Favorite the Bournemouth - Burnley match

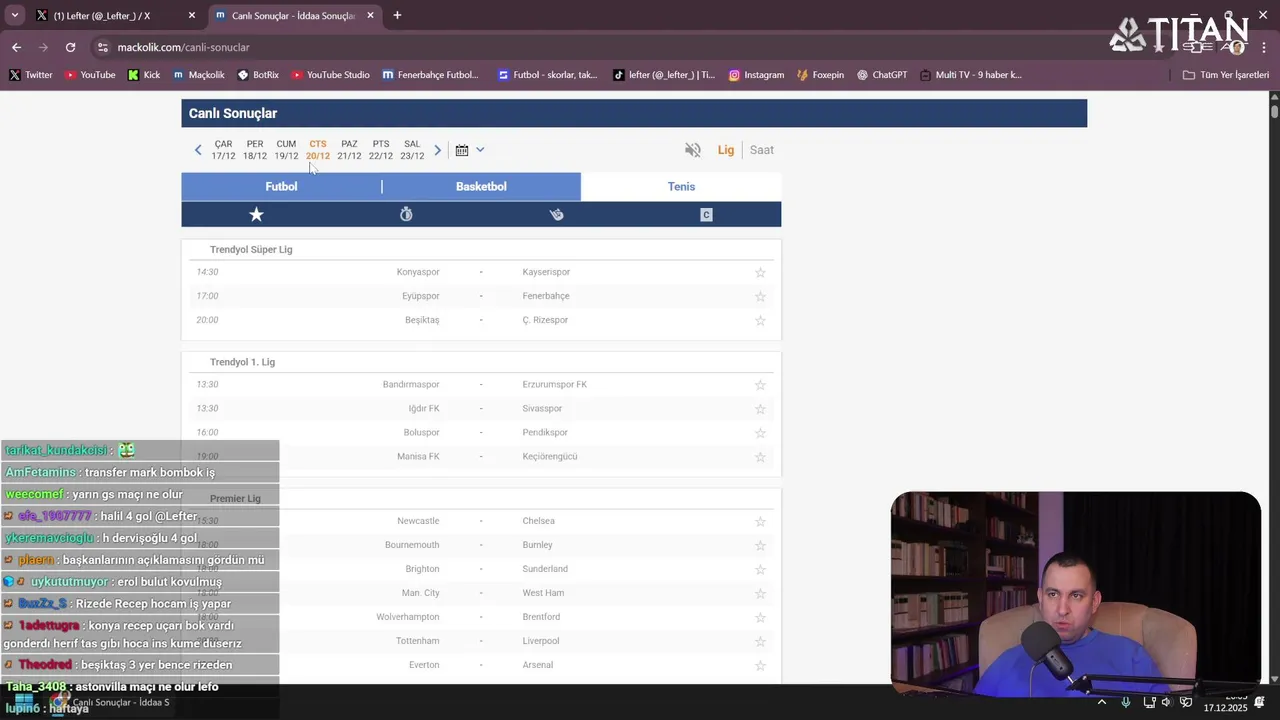tap(760, 545)
